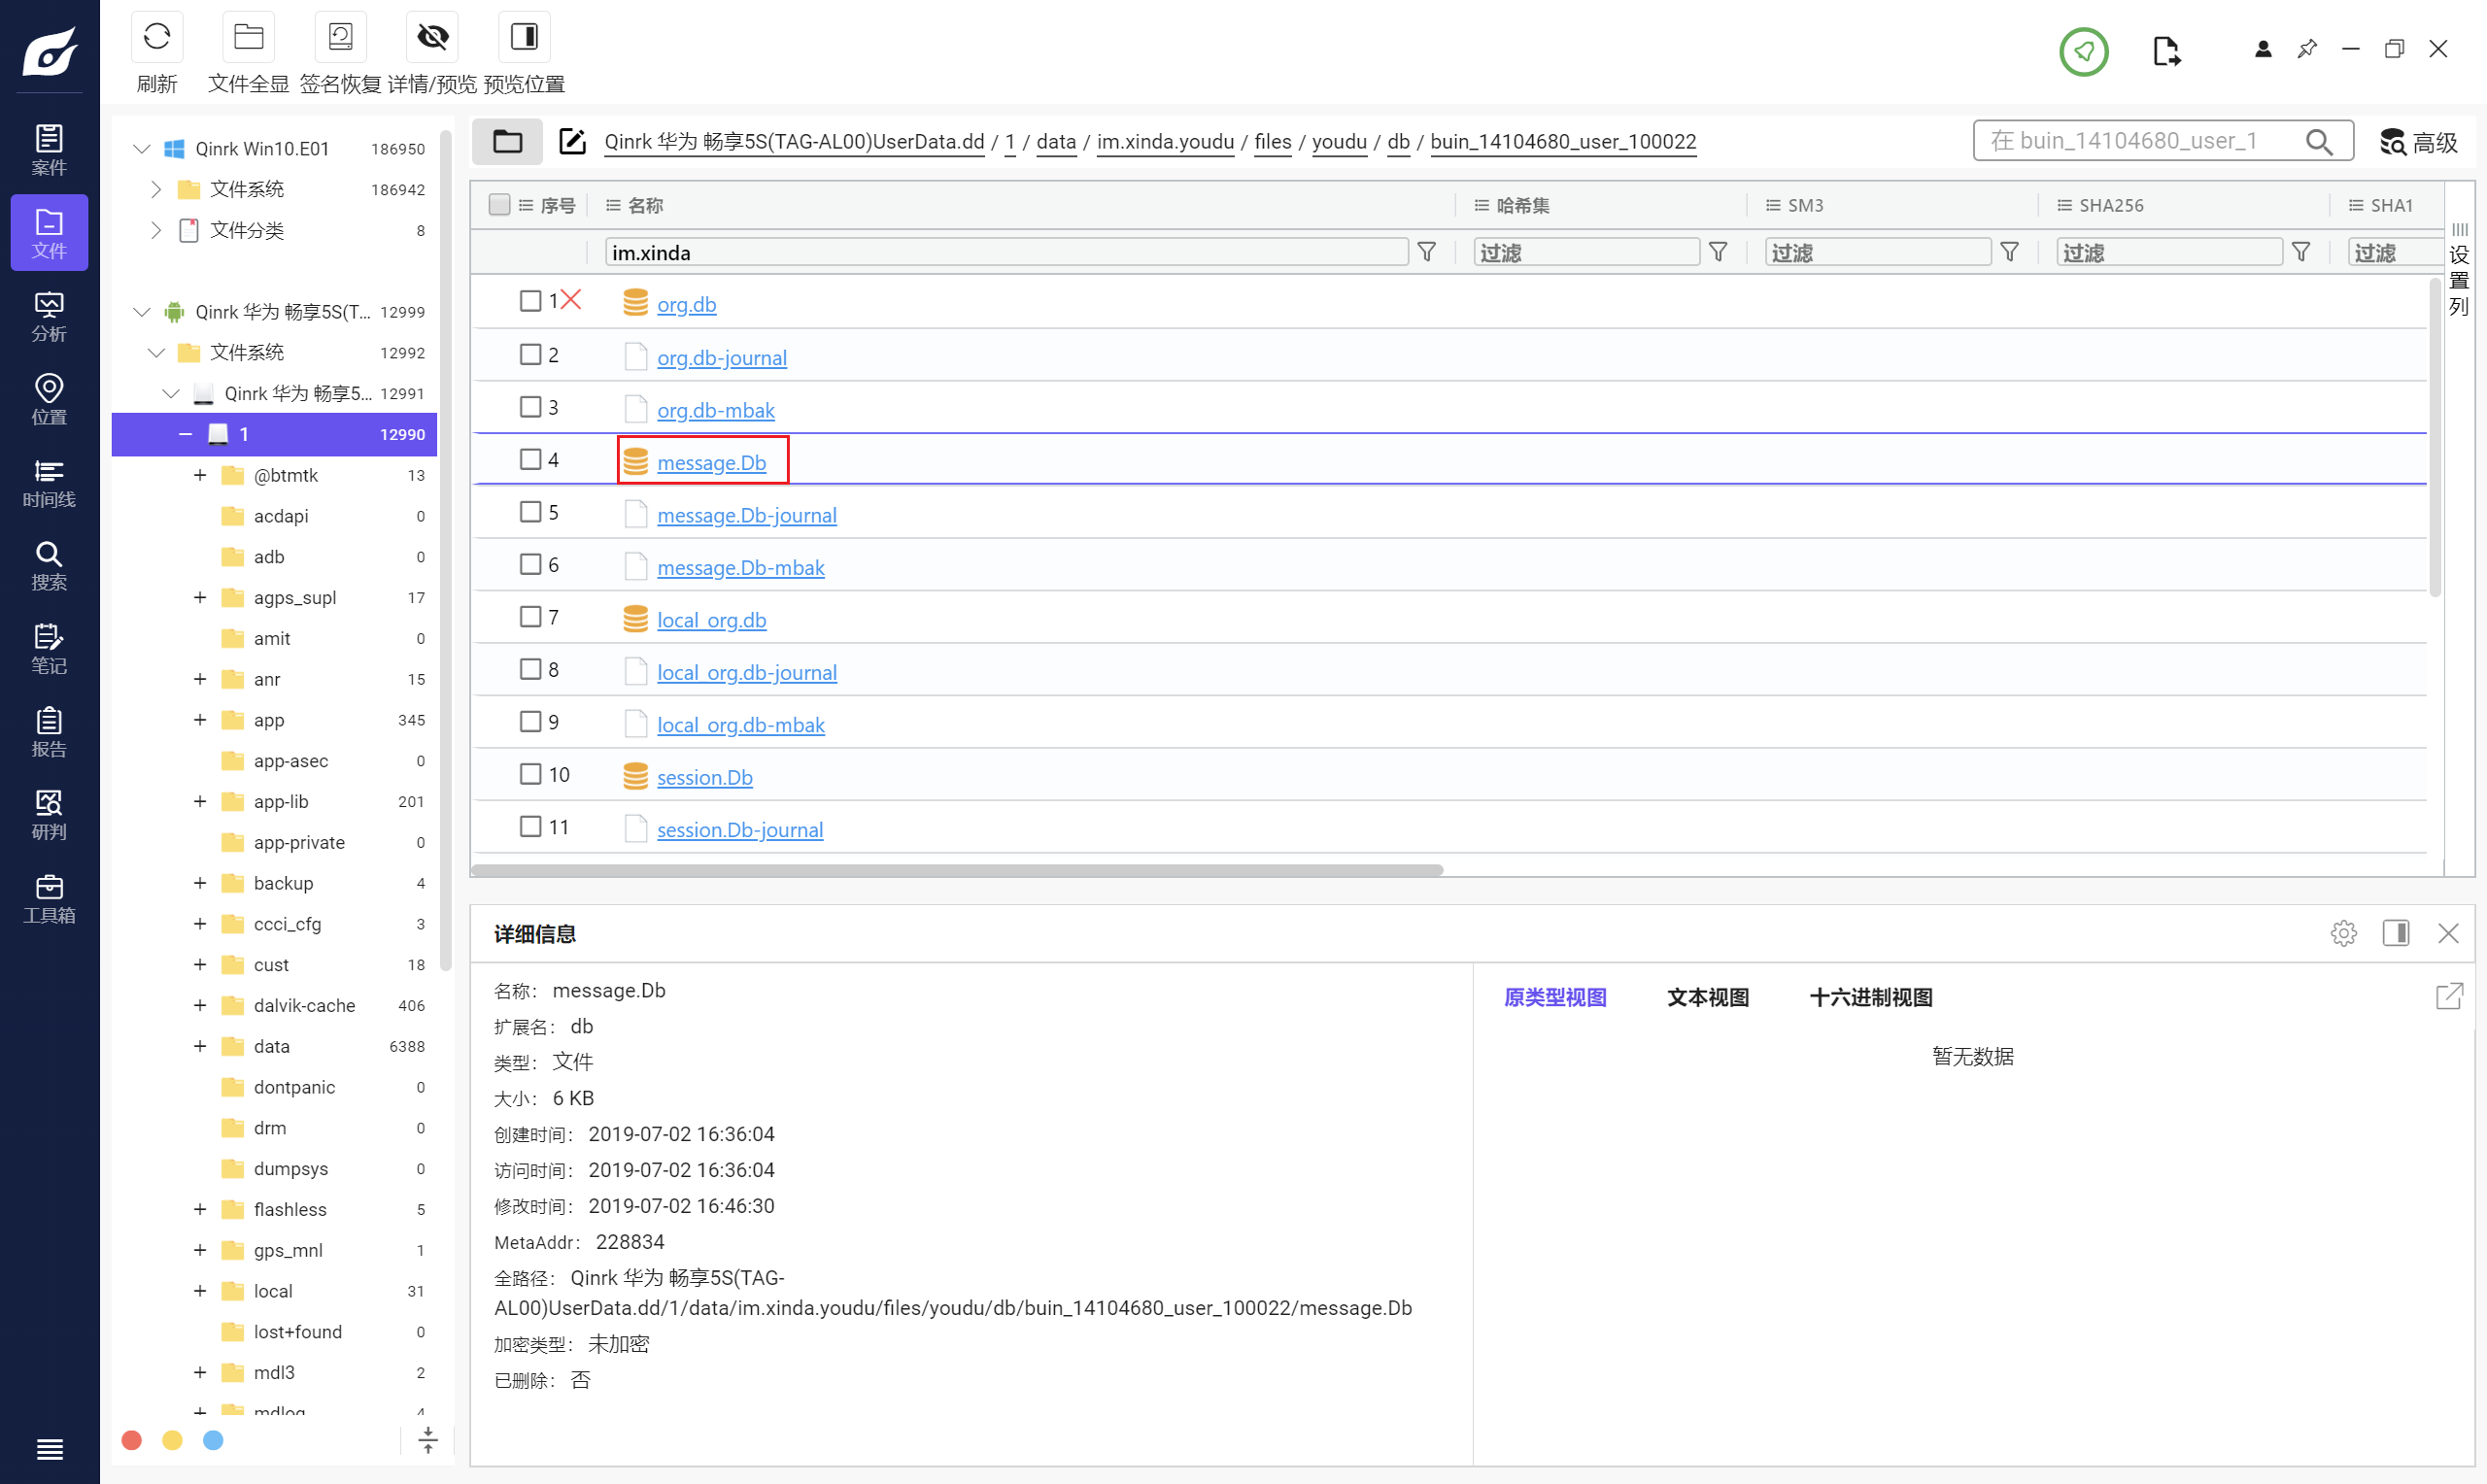
Task: Check the box for org.db-mbak row
Action: click(530, 407)
